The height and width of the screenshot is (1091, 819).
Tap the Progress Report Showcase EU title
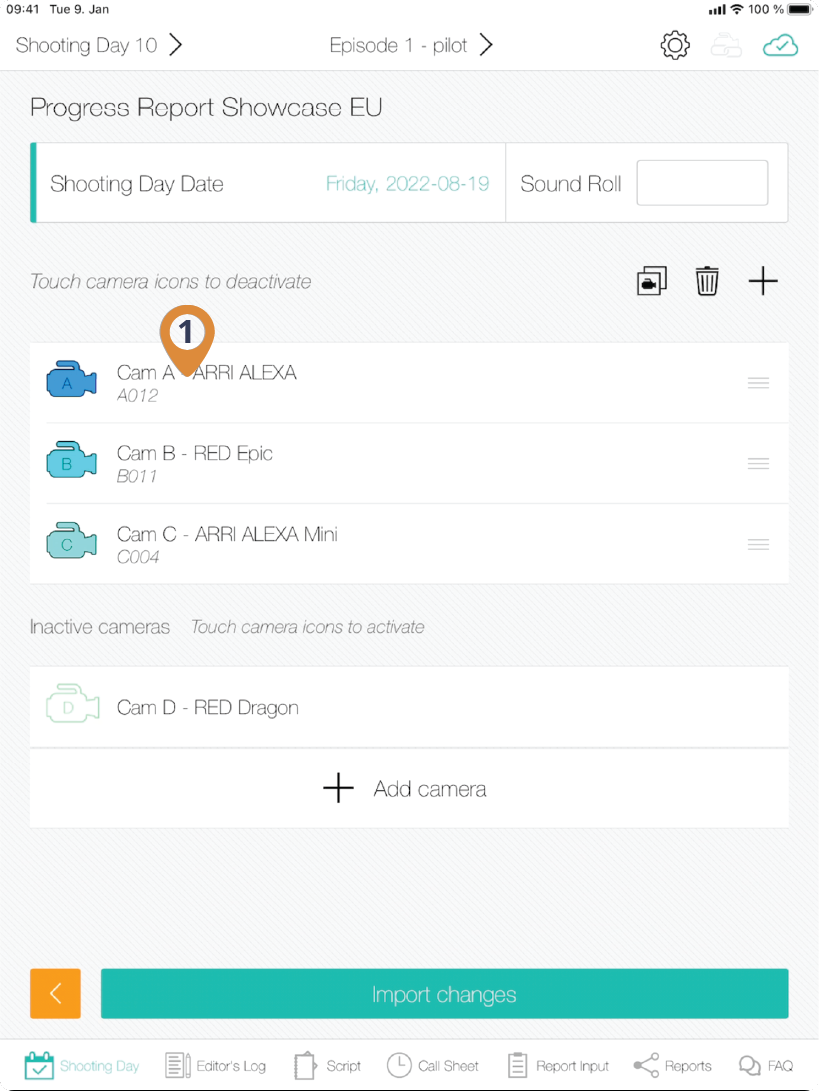pyautogui.click(x=206, y=108)
